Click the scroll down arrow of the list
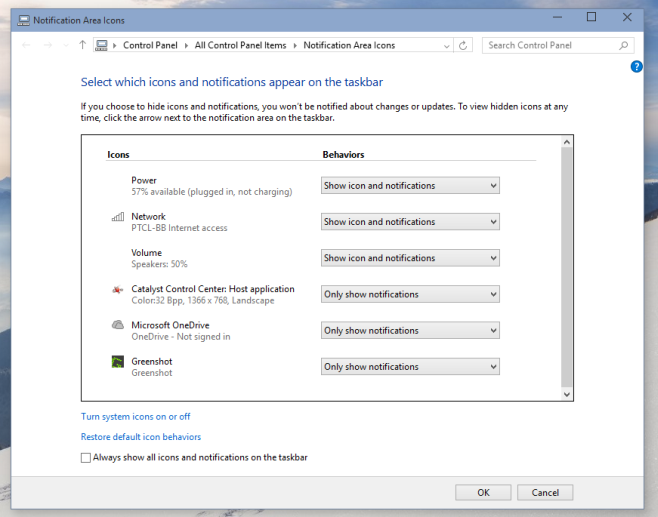The width and height of the screenshot is (658, 517). [567, 394]
